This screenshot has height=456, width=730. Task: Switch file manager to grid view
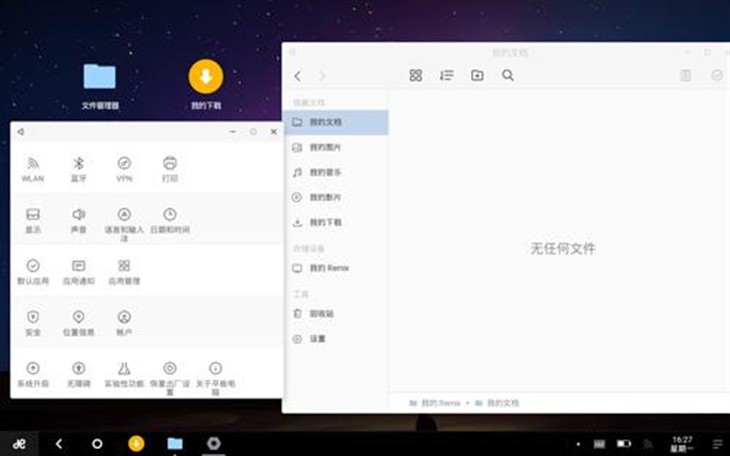pos(416,75)
